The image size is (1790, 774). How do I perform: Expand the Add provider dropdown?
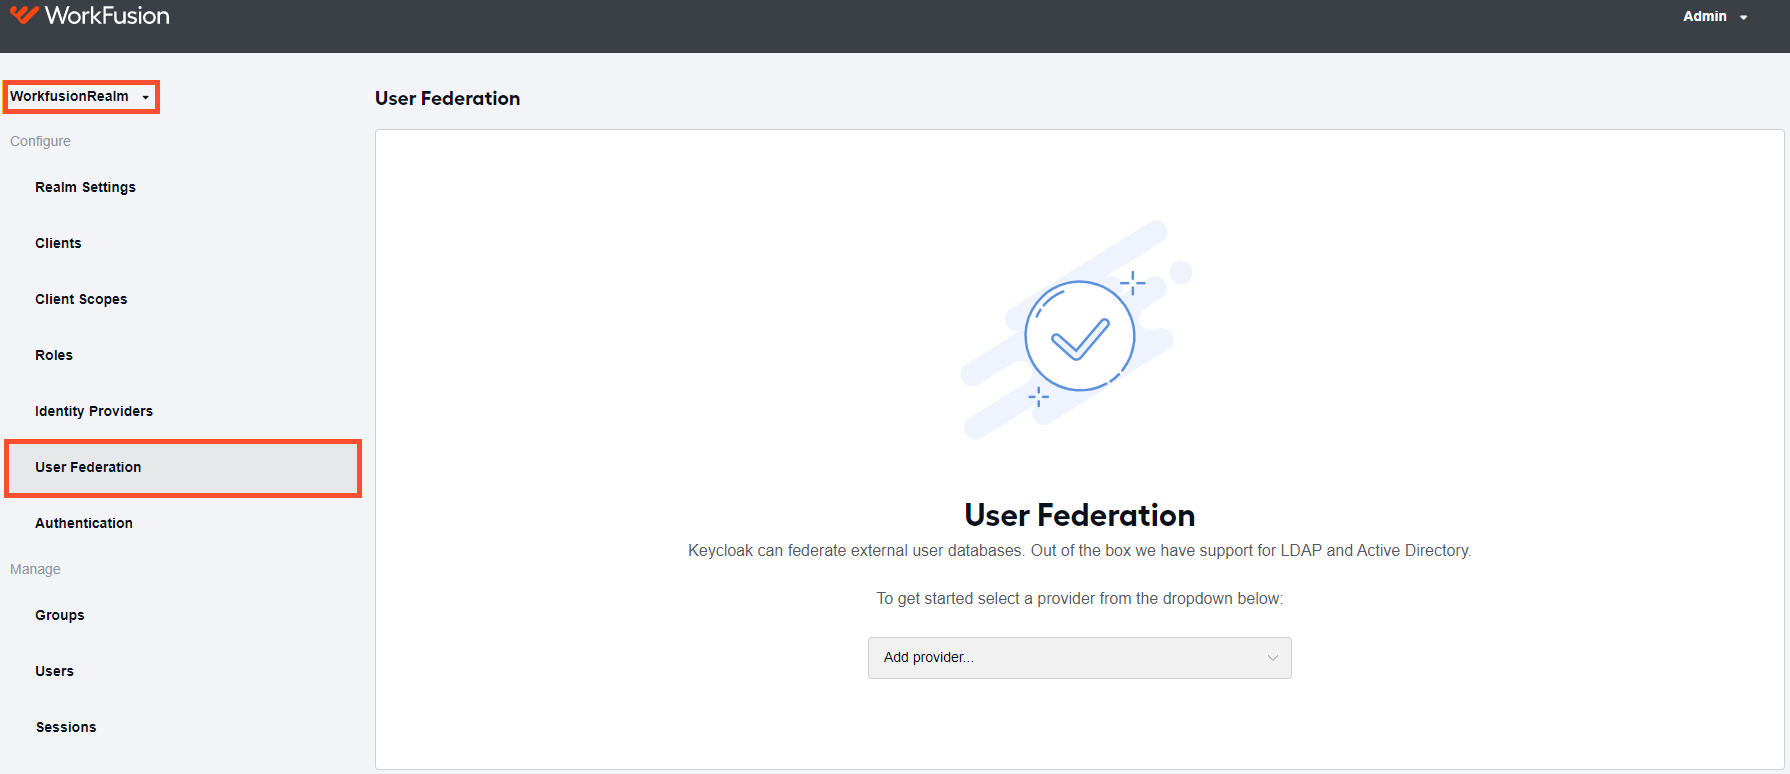click(1080, 658)
